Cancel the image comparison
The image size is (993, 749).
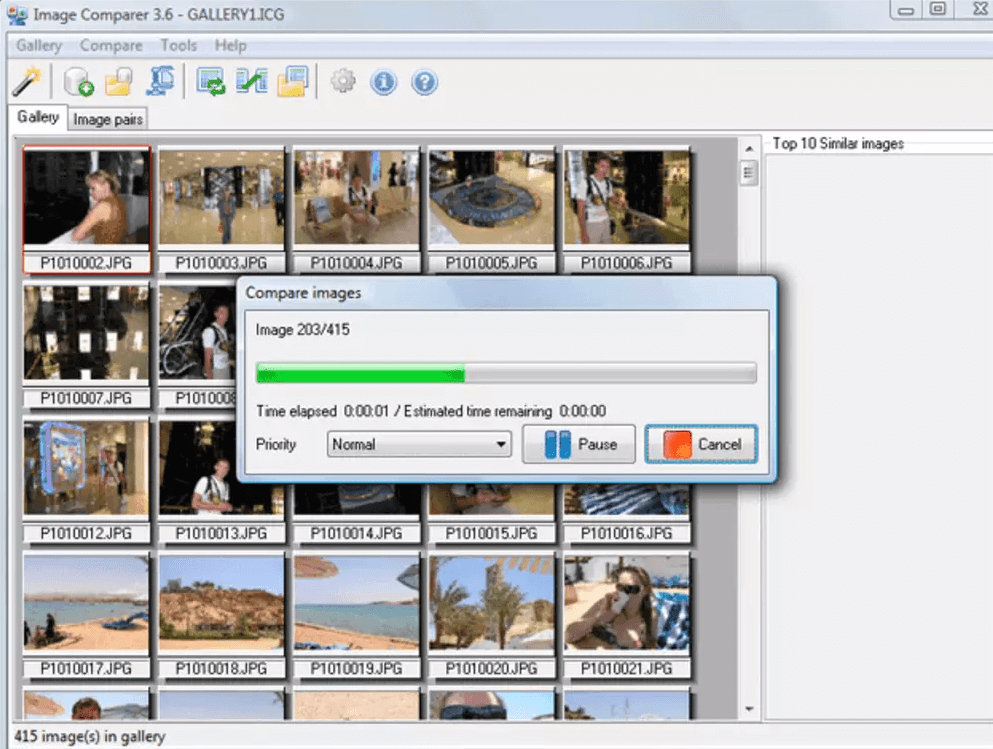(x=701, y=444)
